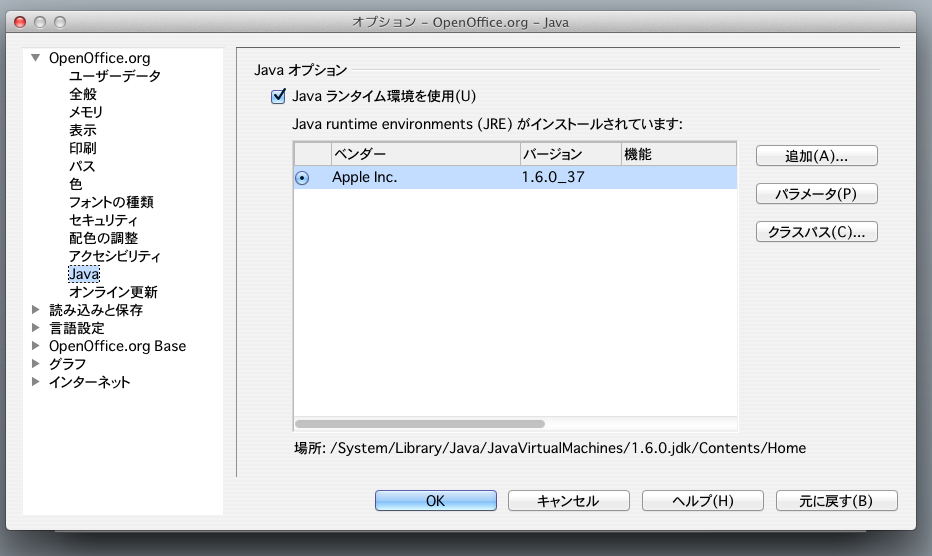This screenshot has height=556, width=932.
Task: Open ヘルプ(H) help button
Action: (x=702, y=501)
